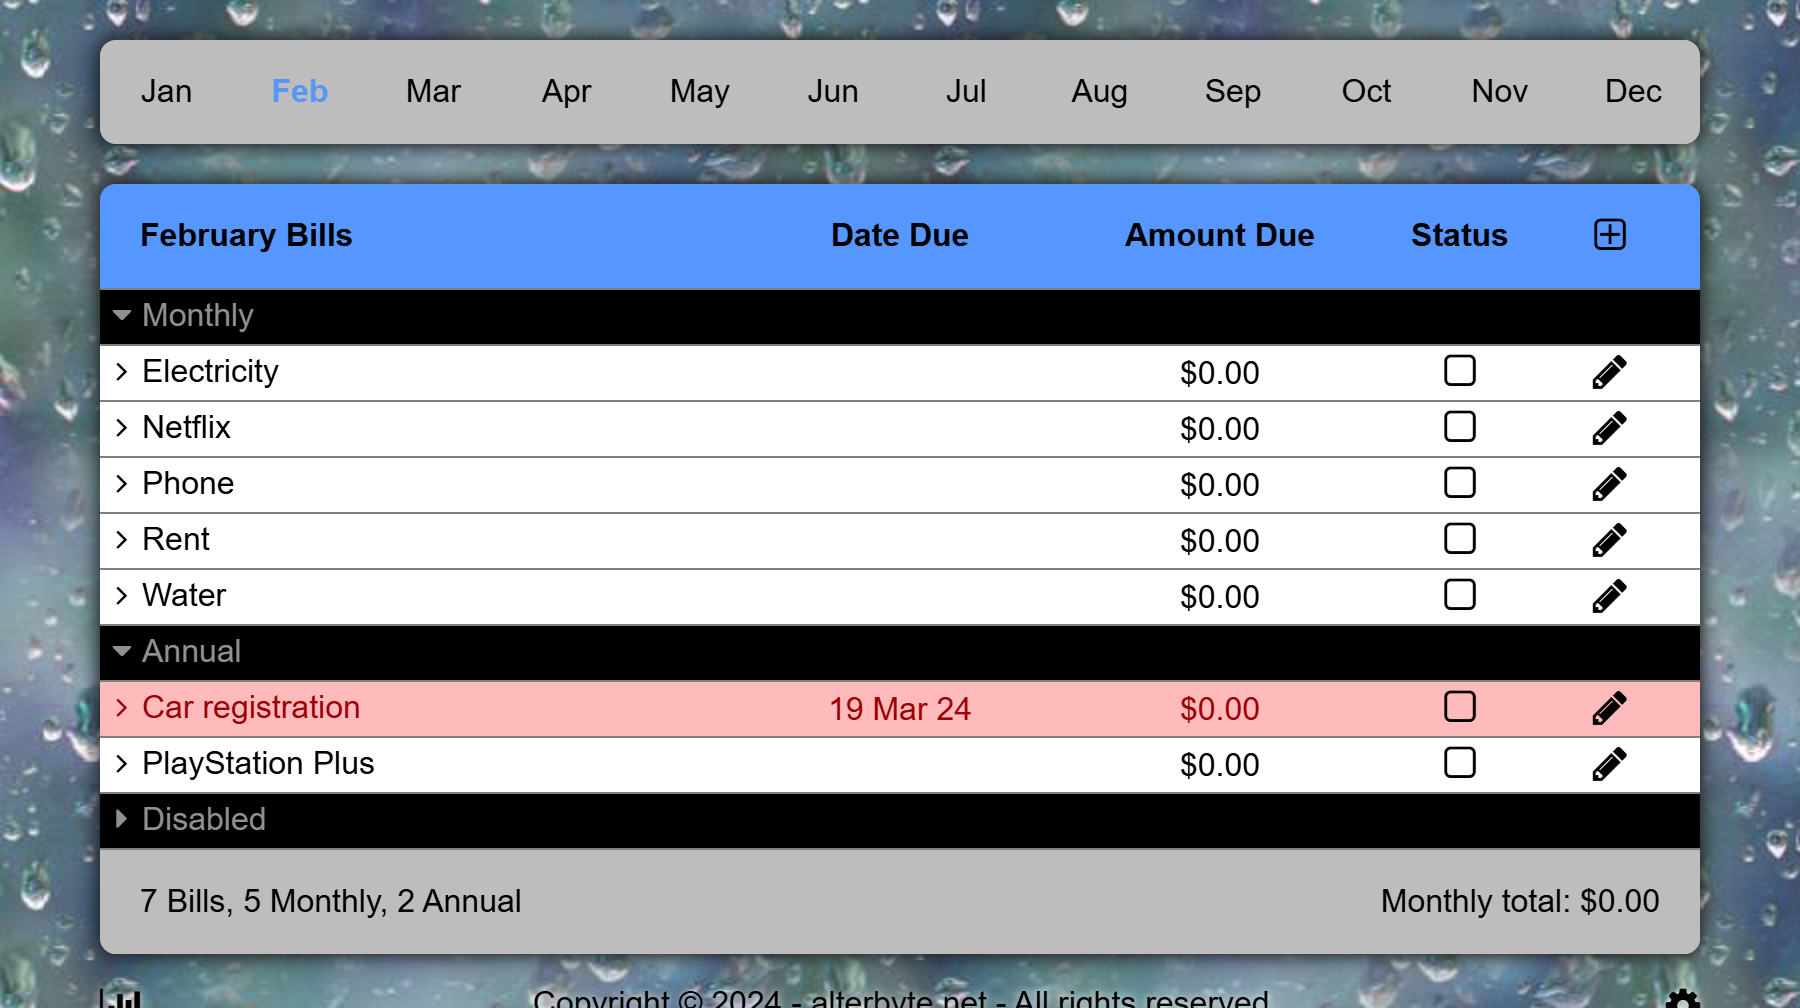
Task: Click the Car registration due date
Action: point(899,709)
